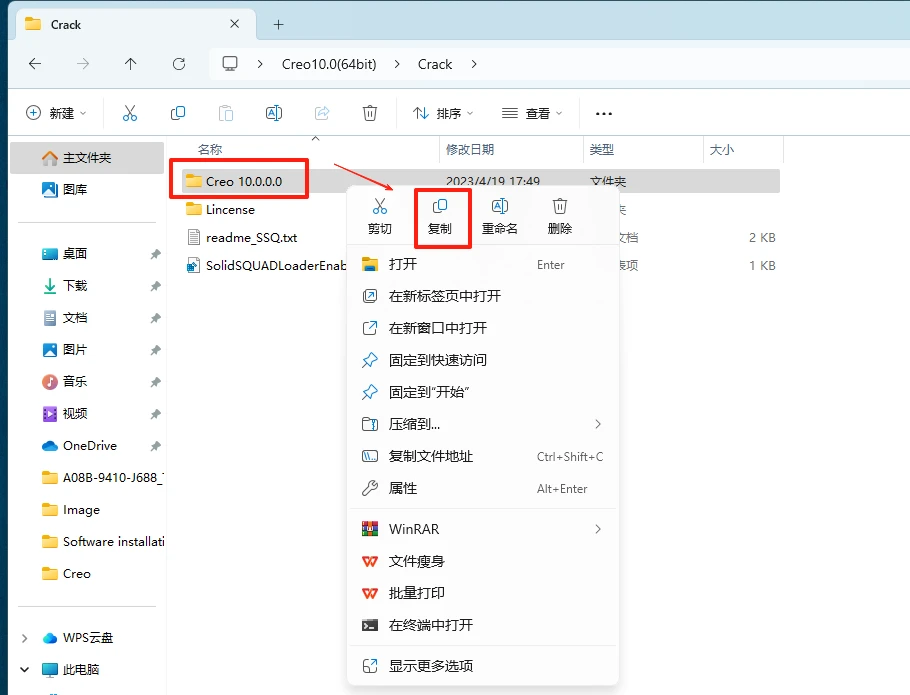Viewport: 910px width, 695px height.
Task: Choose 复制 from the context menu
Action: pos(442,215)
